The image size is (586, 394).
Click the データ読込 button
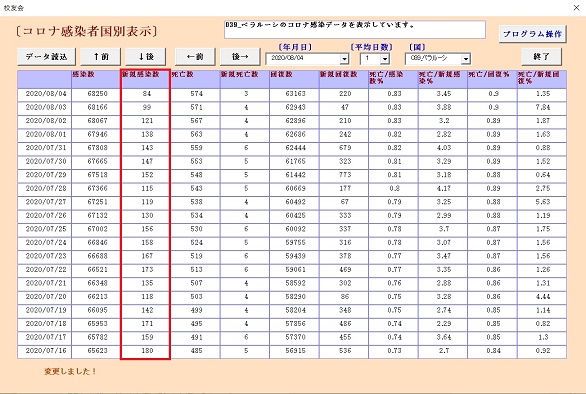(46, 56)
